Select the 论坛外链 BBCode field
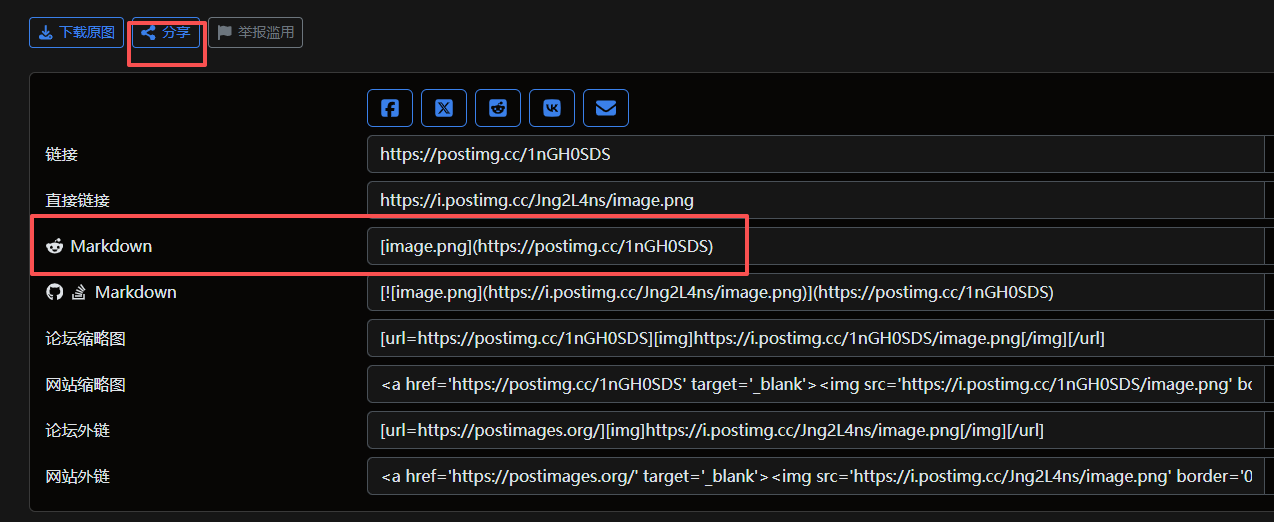The height and width of the screenshot is (522, 1274). coord(816,430)
